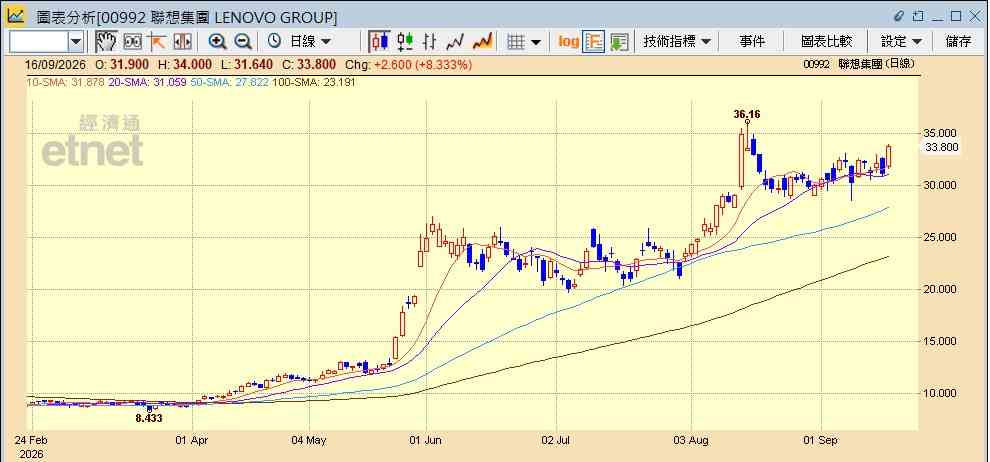Click the 00992 聯想集團 (日線) chart label

point(859,64)
